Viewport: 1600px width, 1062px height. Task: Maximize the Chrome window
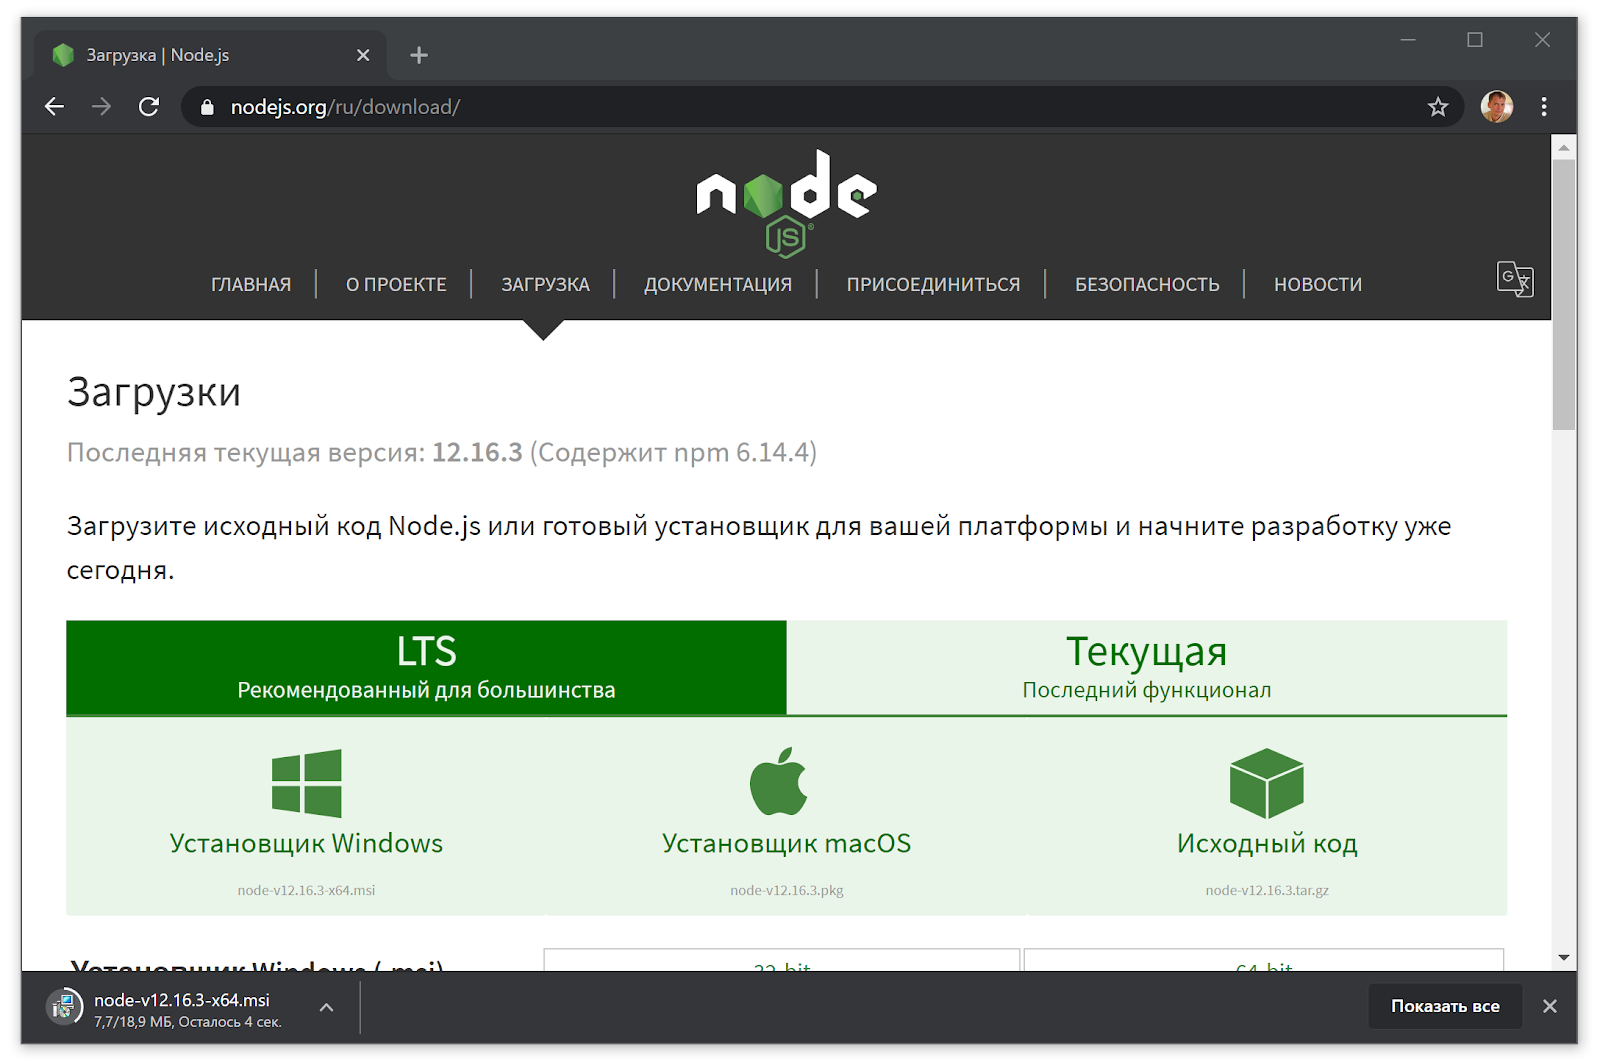pyautogui.click(x=1475, y=40)
